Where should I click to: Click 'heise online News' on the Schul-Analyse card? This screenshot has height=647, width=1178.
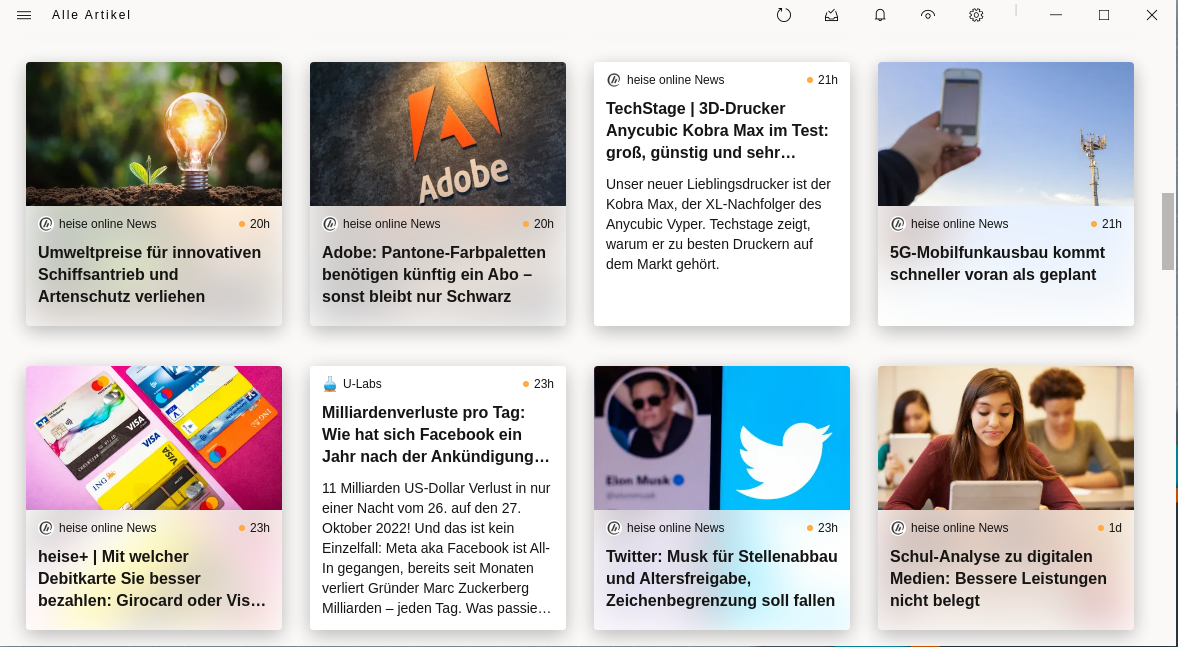[960, 528]
